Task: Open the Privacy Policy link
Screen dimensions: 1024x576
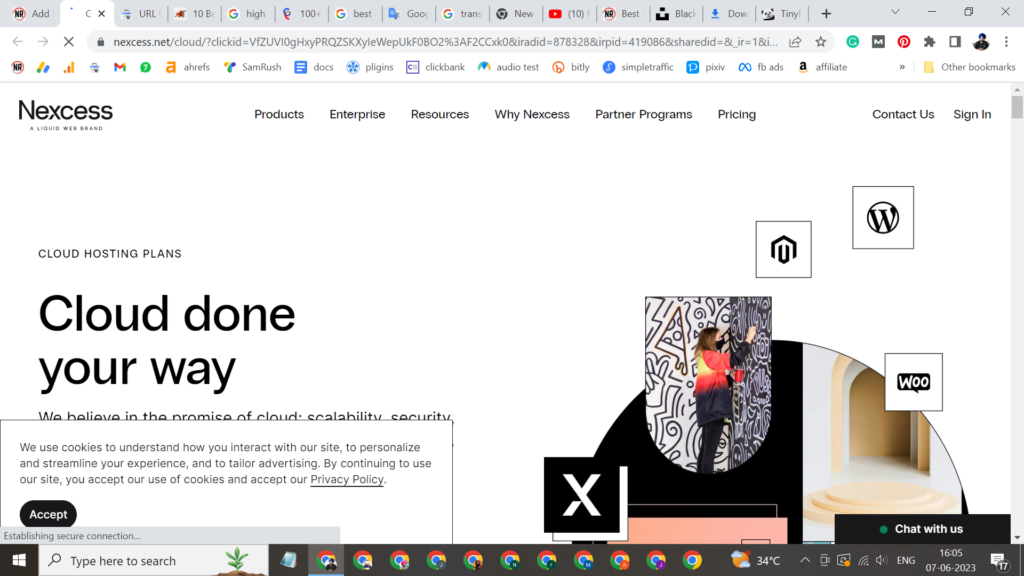Action: 347,479
